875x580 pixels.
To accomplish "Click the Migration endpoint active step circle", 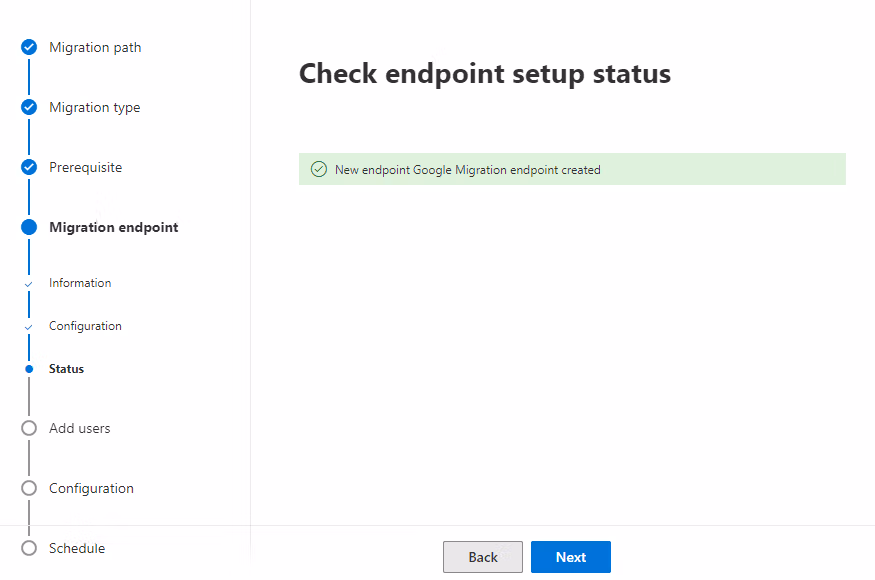I will [29, 227].
